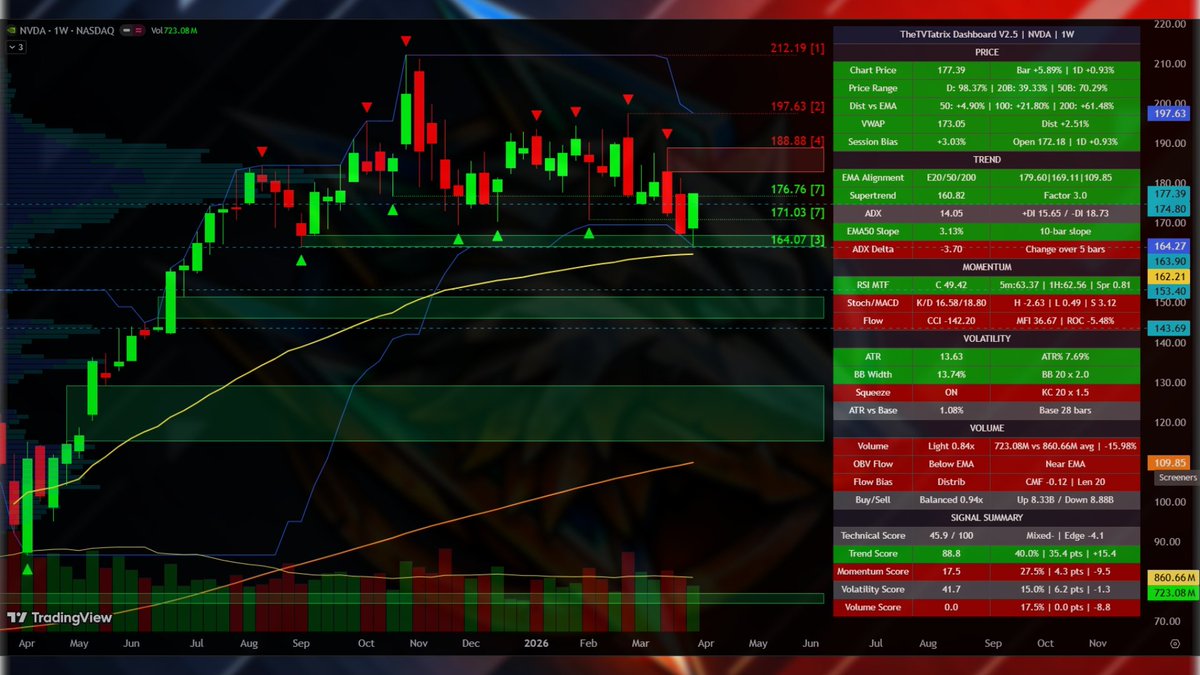
Task: Select the 171.03 [7] level label
Action: click(x=797, y=212)
